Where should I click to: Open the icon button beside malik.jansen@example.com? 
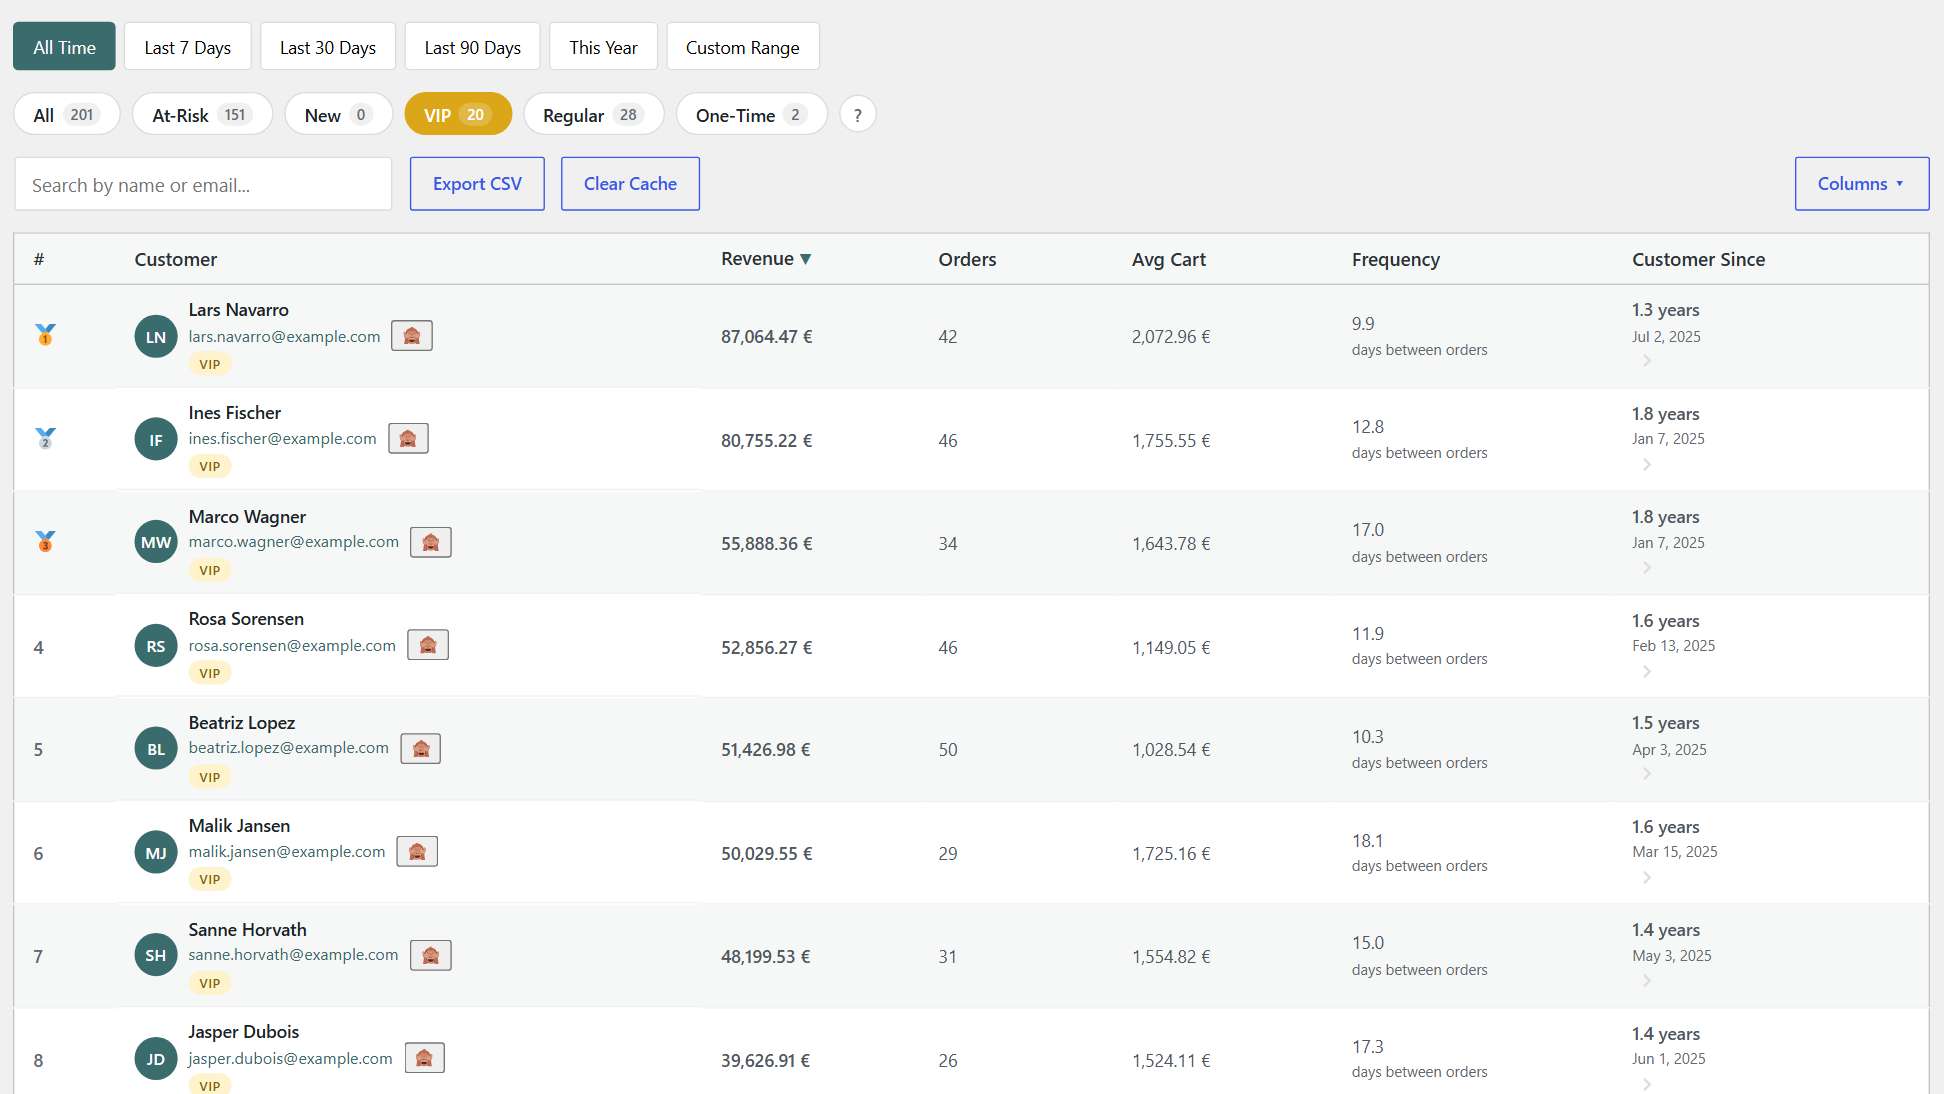pyautogui.click(x=417, y=851)
